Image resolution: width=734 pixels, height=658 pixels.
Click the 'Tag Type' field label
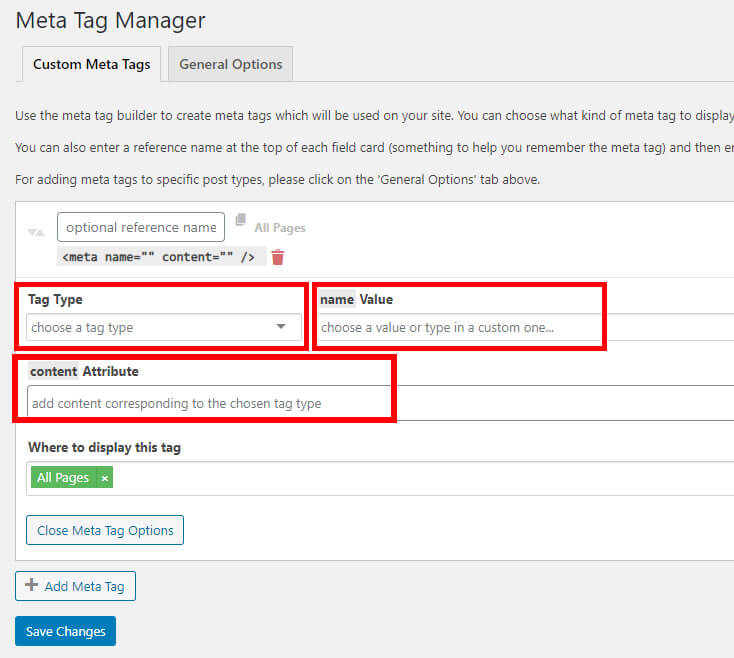pos(55,299)
